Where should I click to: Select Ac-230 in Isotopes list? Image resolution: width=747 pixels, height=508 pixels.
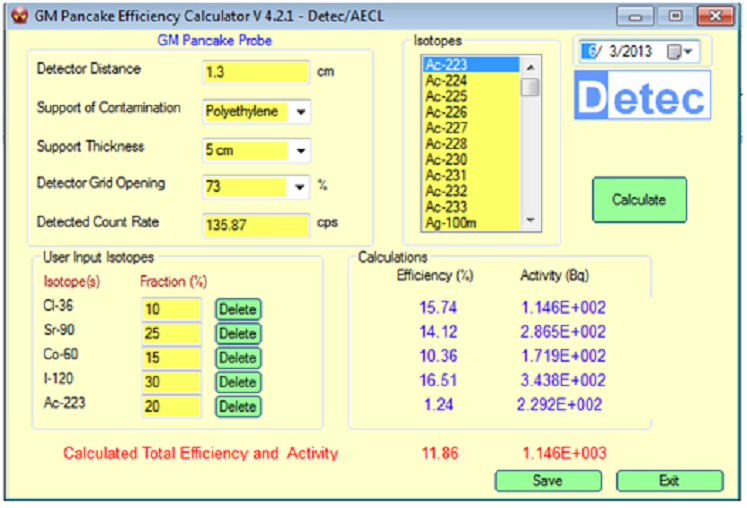[471, 159]
